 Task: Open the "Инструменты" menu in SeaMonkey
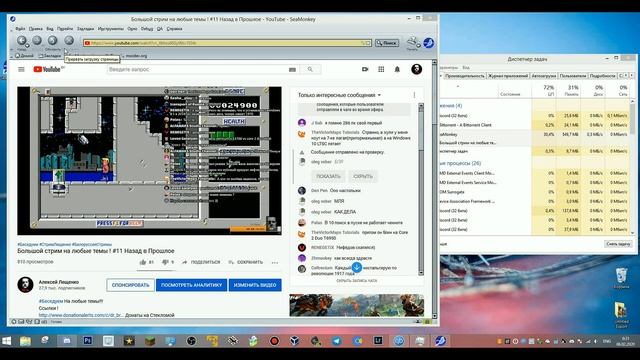(x=111, y=29)
